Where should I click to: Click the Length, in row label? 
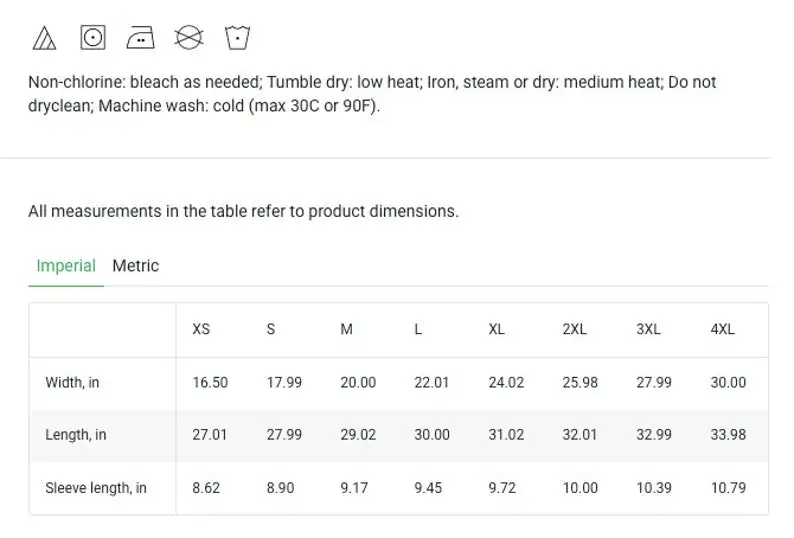[x=76, y=435]
